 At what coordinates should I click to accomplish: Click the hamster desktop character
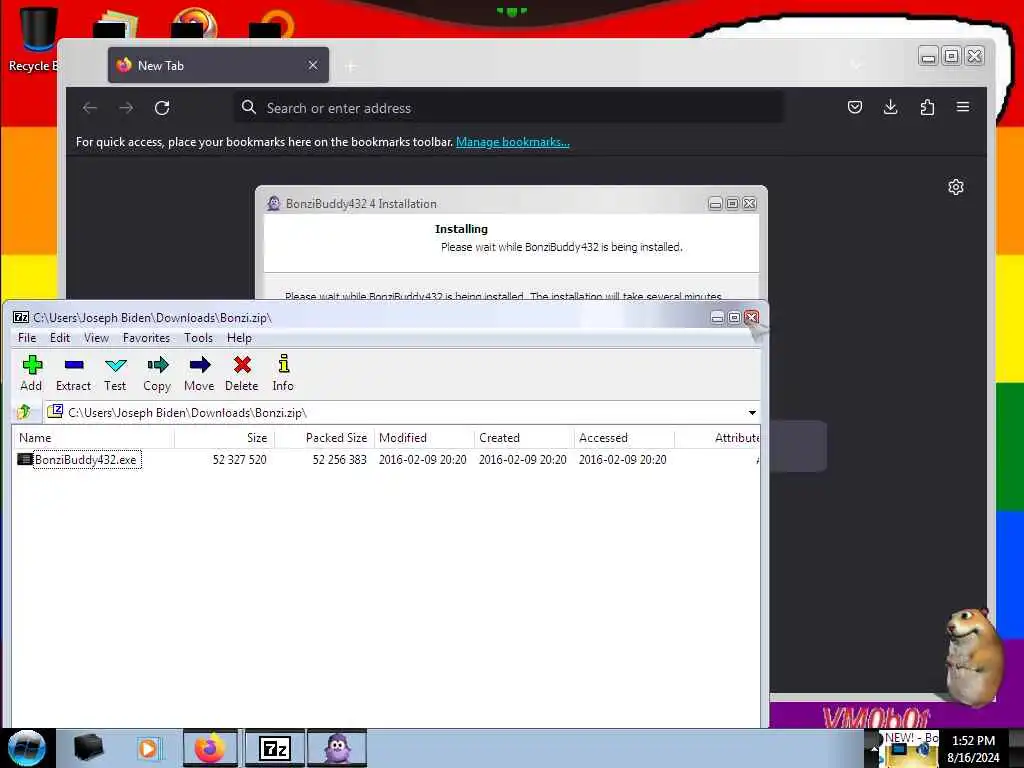click(972, 657)
